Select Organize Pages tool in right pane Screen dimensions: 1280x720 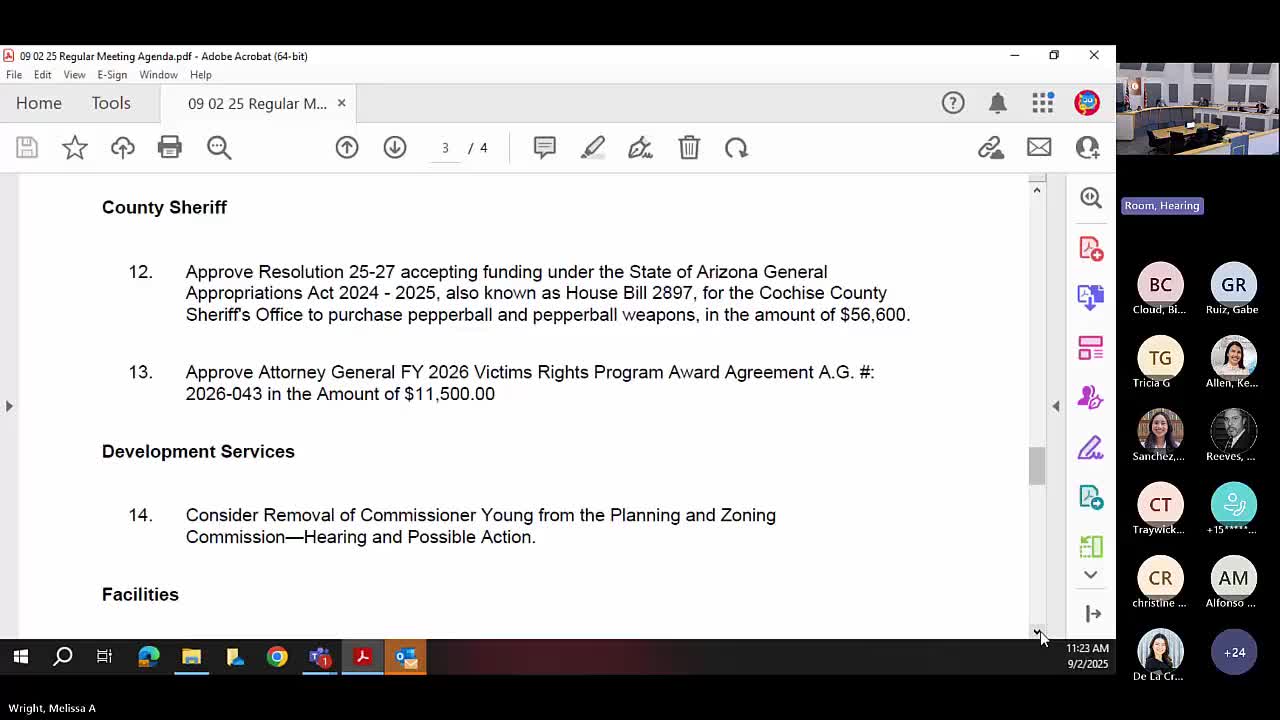(x=1091, y=347)
